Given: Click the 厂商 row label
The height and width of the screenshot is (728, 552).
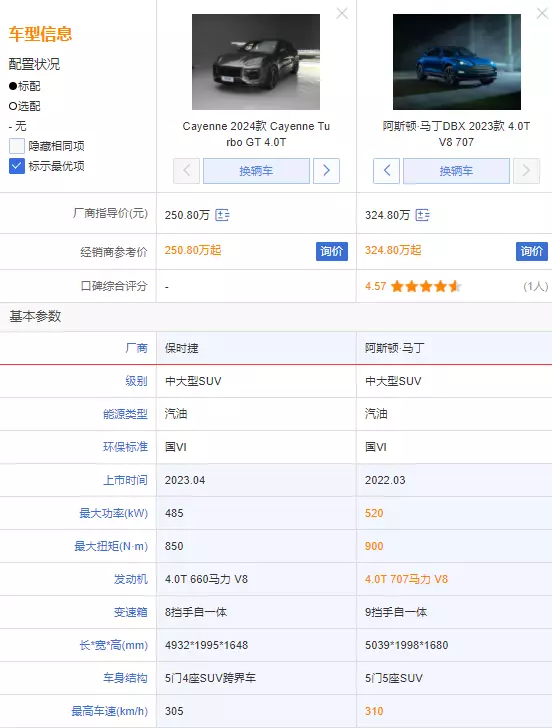Looking at the screenshot, I should 136,348.
